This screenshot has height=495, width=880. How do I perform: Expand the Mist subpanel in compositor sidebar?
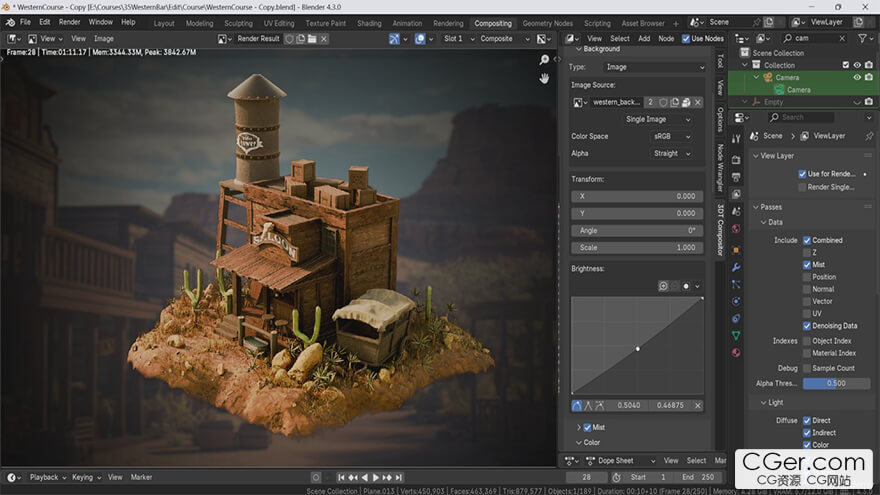pos(578,428)
